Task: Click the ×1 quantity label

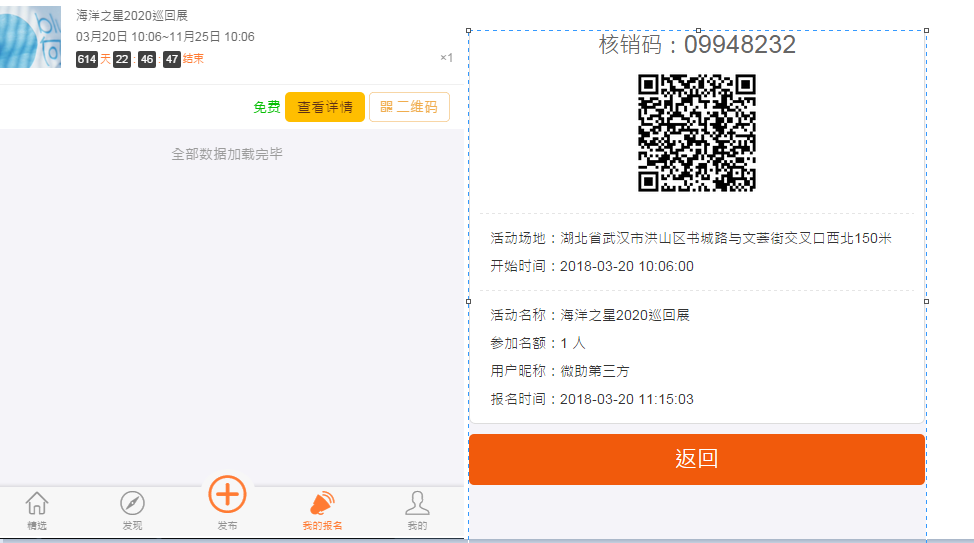Action: [446, 58]
